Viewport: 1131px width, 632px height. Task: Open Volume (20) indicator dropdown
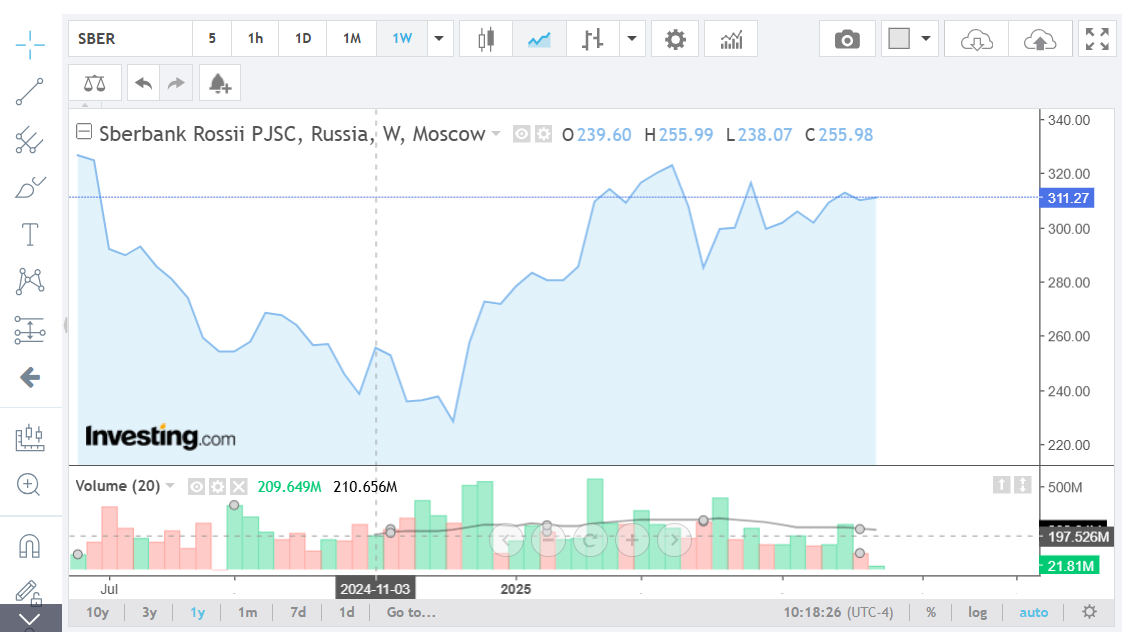click(170, 486)
